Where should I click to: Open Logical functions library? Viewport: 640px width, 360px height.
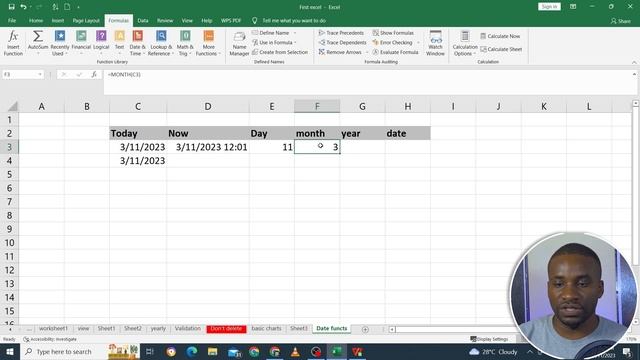pyautogui.click(x=101, y=43)
